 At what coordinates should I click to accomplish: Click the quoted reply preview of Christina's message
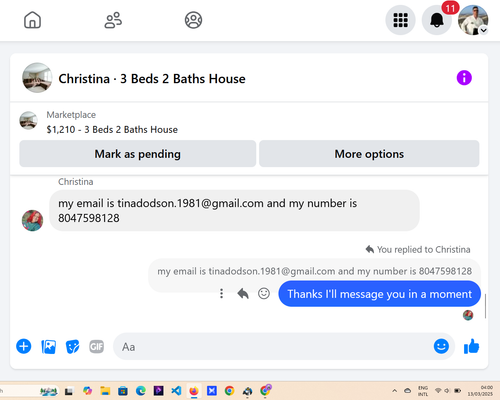click(314, 271)
